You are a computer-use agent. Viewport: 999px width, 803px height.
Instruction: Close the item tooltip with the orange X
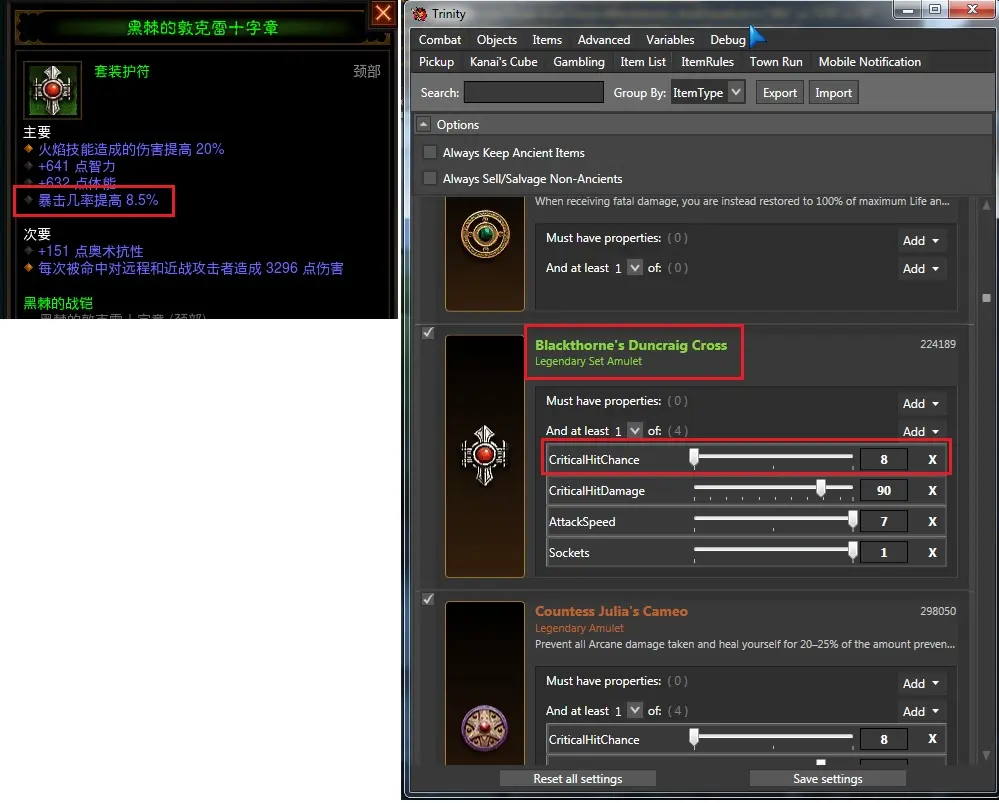click(x=383, y=13)
